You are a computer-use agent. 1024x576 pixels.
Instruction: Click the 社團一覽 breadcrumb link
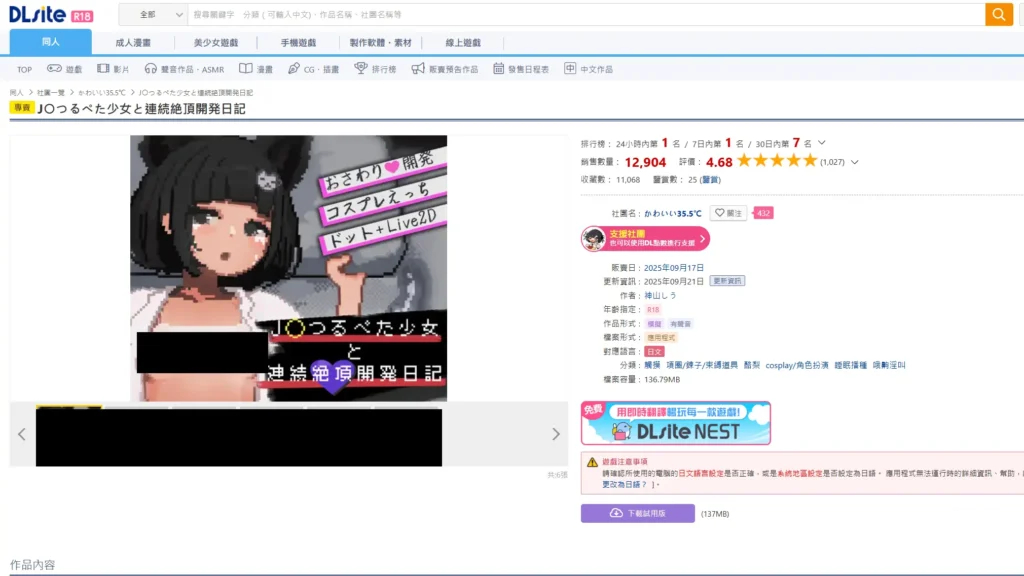coord(51,93)
